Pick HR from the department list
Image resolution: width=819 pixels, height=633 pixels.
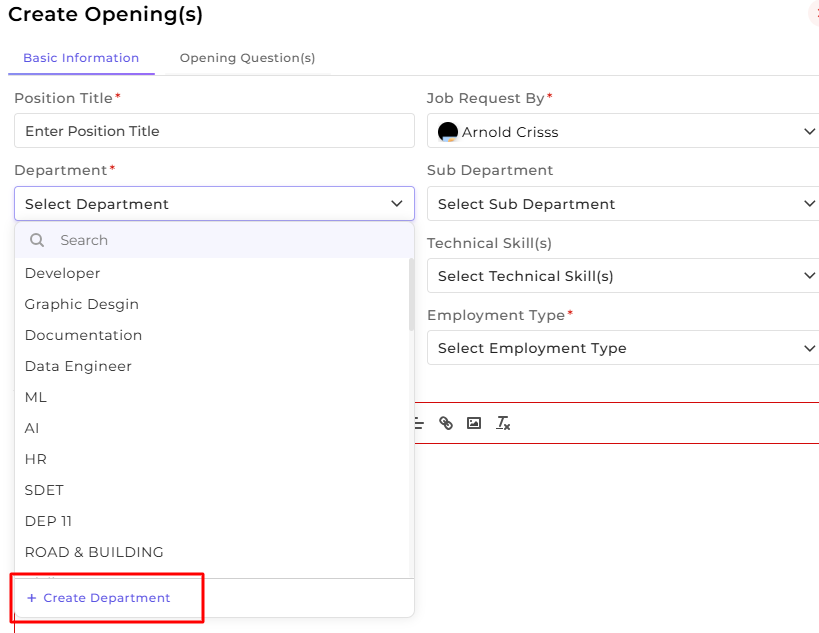[212, 459]
